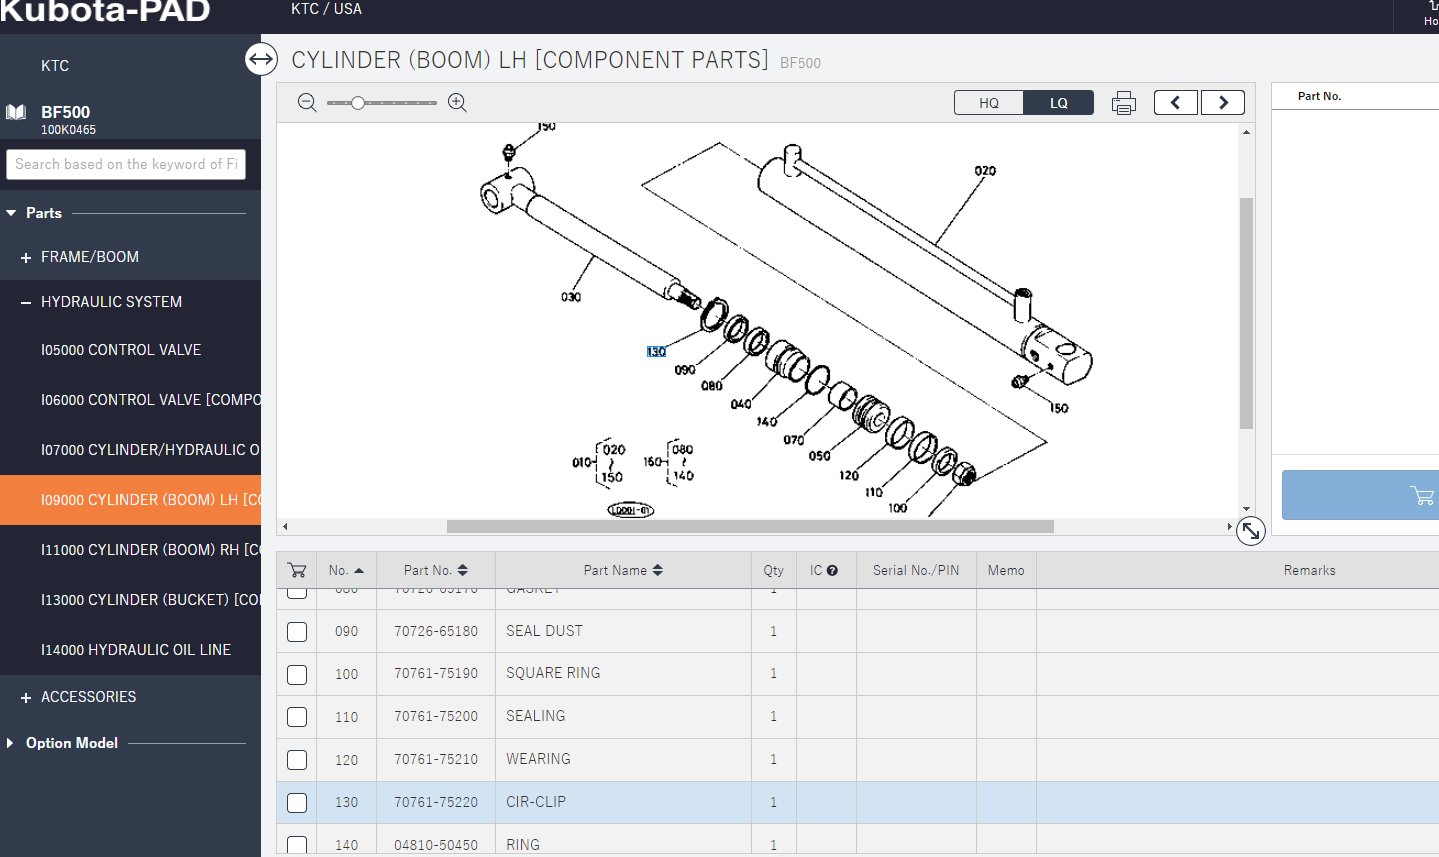Image resolution: width=1439 pixels, height=857 pixels.
Task: Collapse the HYDRAULIC SYSTEM category
Action: (26, 302)
